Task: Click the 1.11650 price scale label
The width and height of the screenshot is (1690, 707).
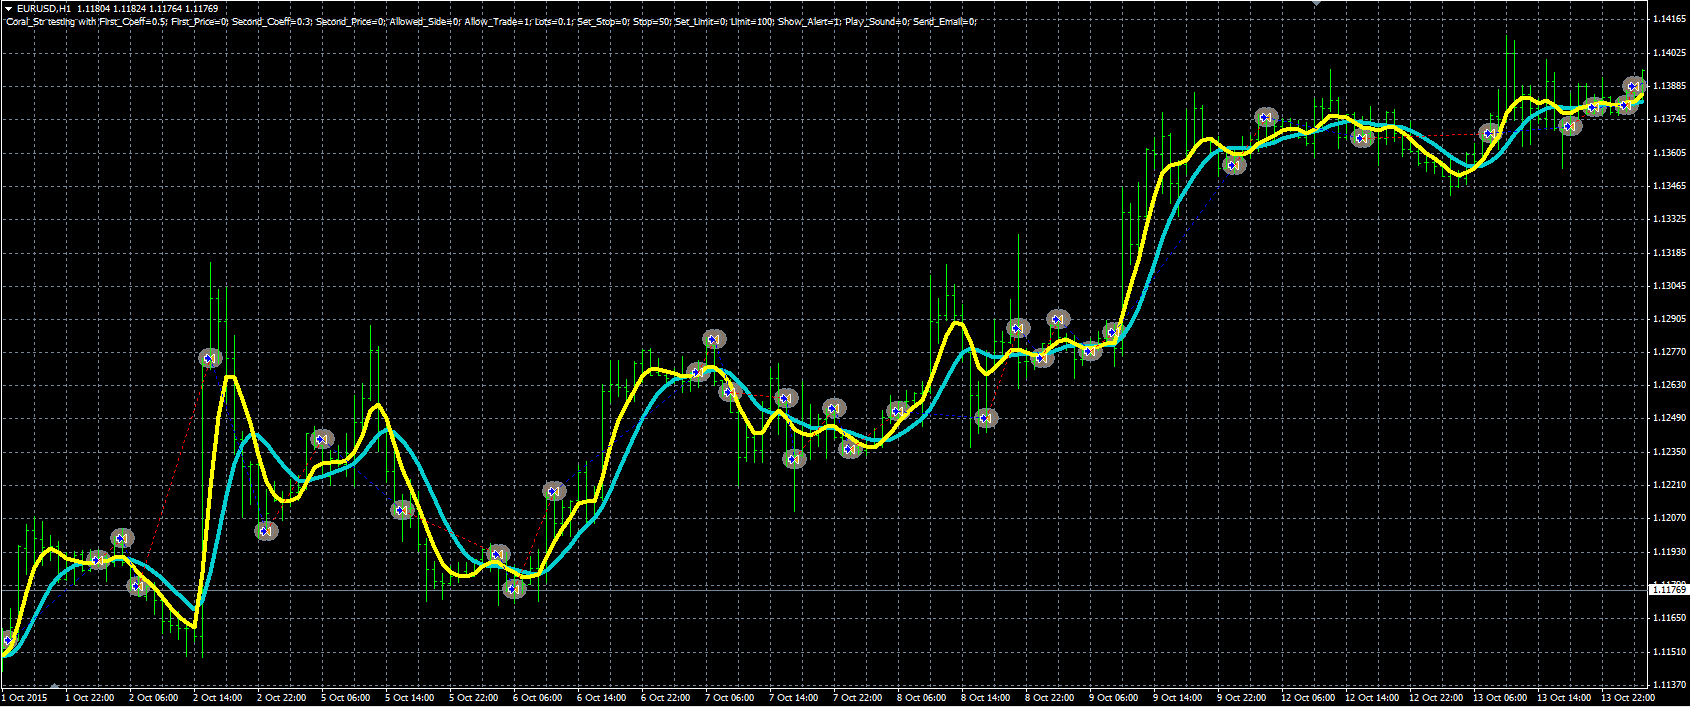Action: point(1670,618)
